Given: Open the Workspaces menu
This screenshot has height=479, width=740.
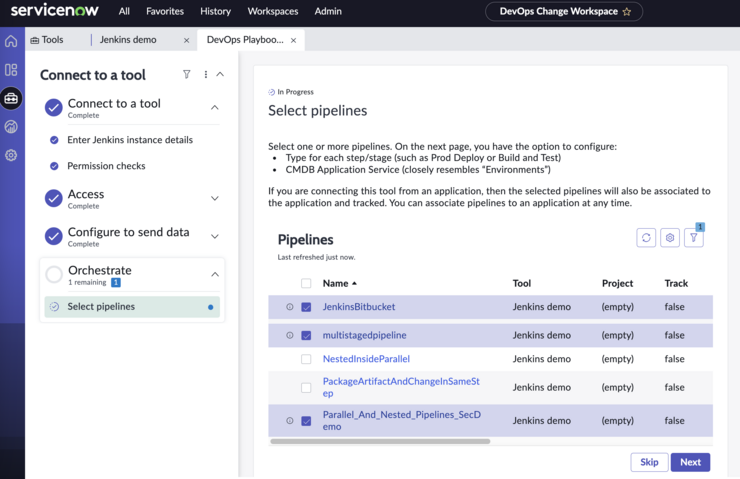Looking at the screenshot, I should click(273, 11).
